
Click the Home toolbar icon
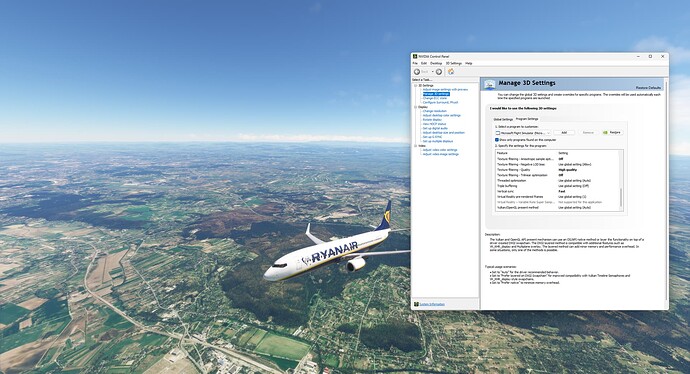click(x=451, y=72)
